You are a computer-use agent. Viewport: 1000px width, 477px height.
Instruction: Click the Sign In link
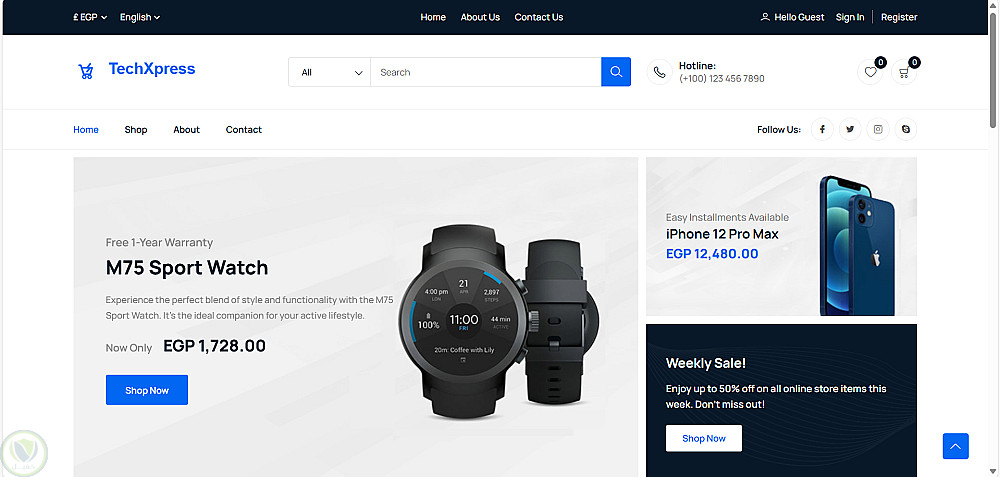point(850,17)
